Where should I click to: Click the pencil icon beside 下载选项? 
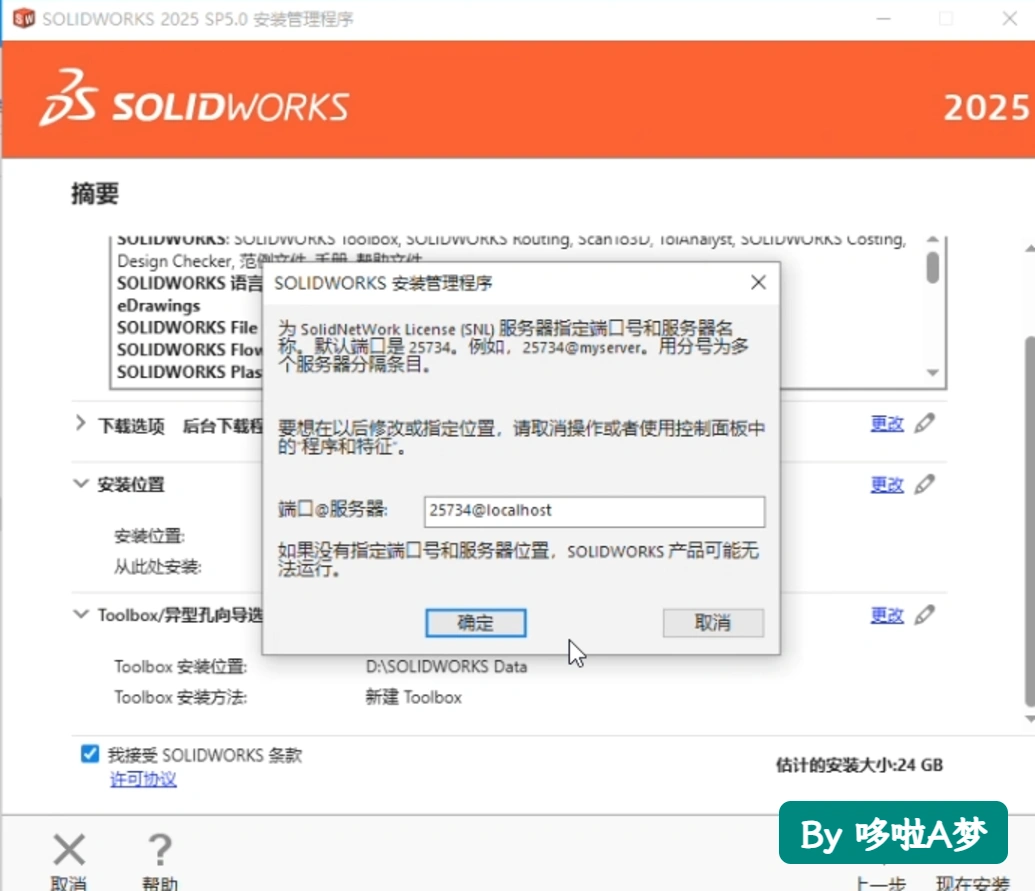click(925, 423)
